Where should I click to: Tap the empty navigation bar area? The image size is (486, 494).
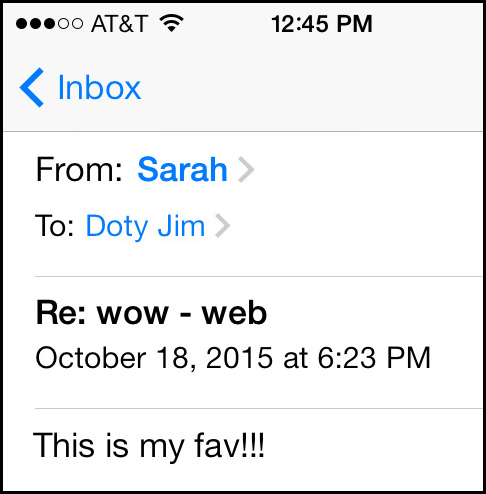pos(310,88)
